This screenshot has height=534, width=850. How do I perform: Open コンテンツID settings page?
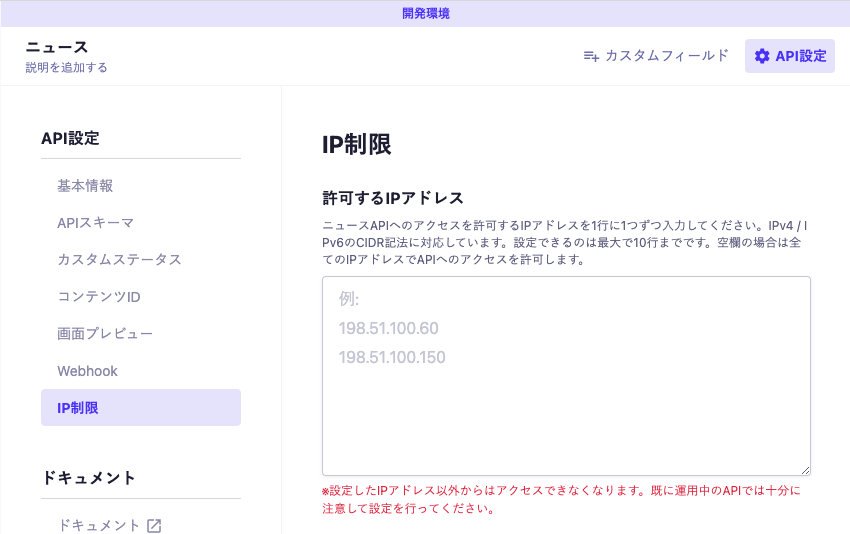(99, 297)
